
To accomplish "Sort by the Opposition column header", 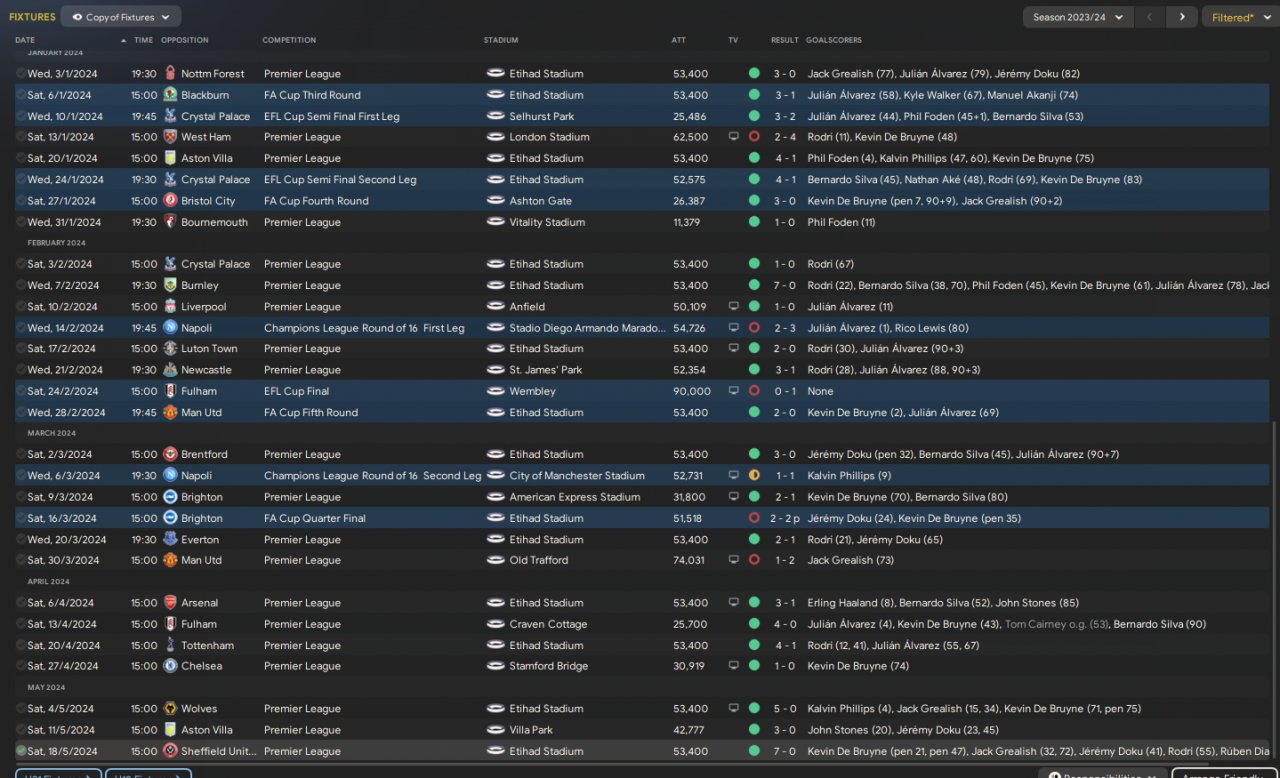I will pos(185,40).
